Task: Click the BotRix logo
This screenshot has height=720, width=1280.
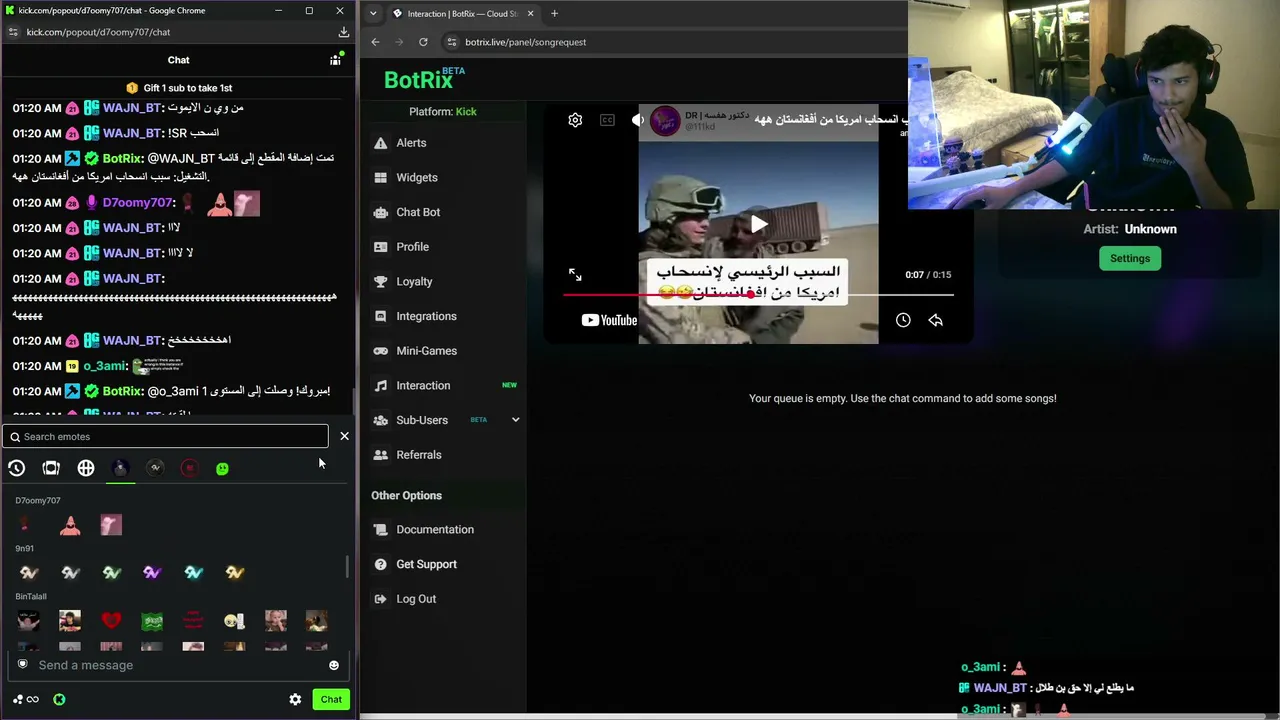Action: 425,79
